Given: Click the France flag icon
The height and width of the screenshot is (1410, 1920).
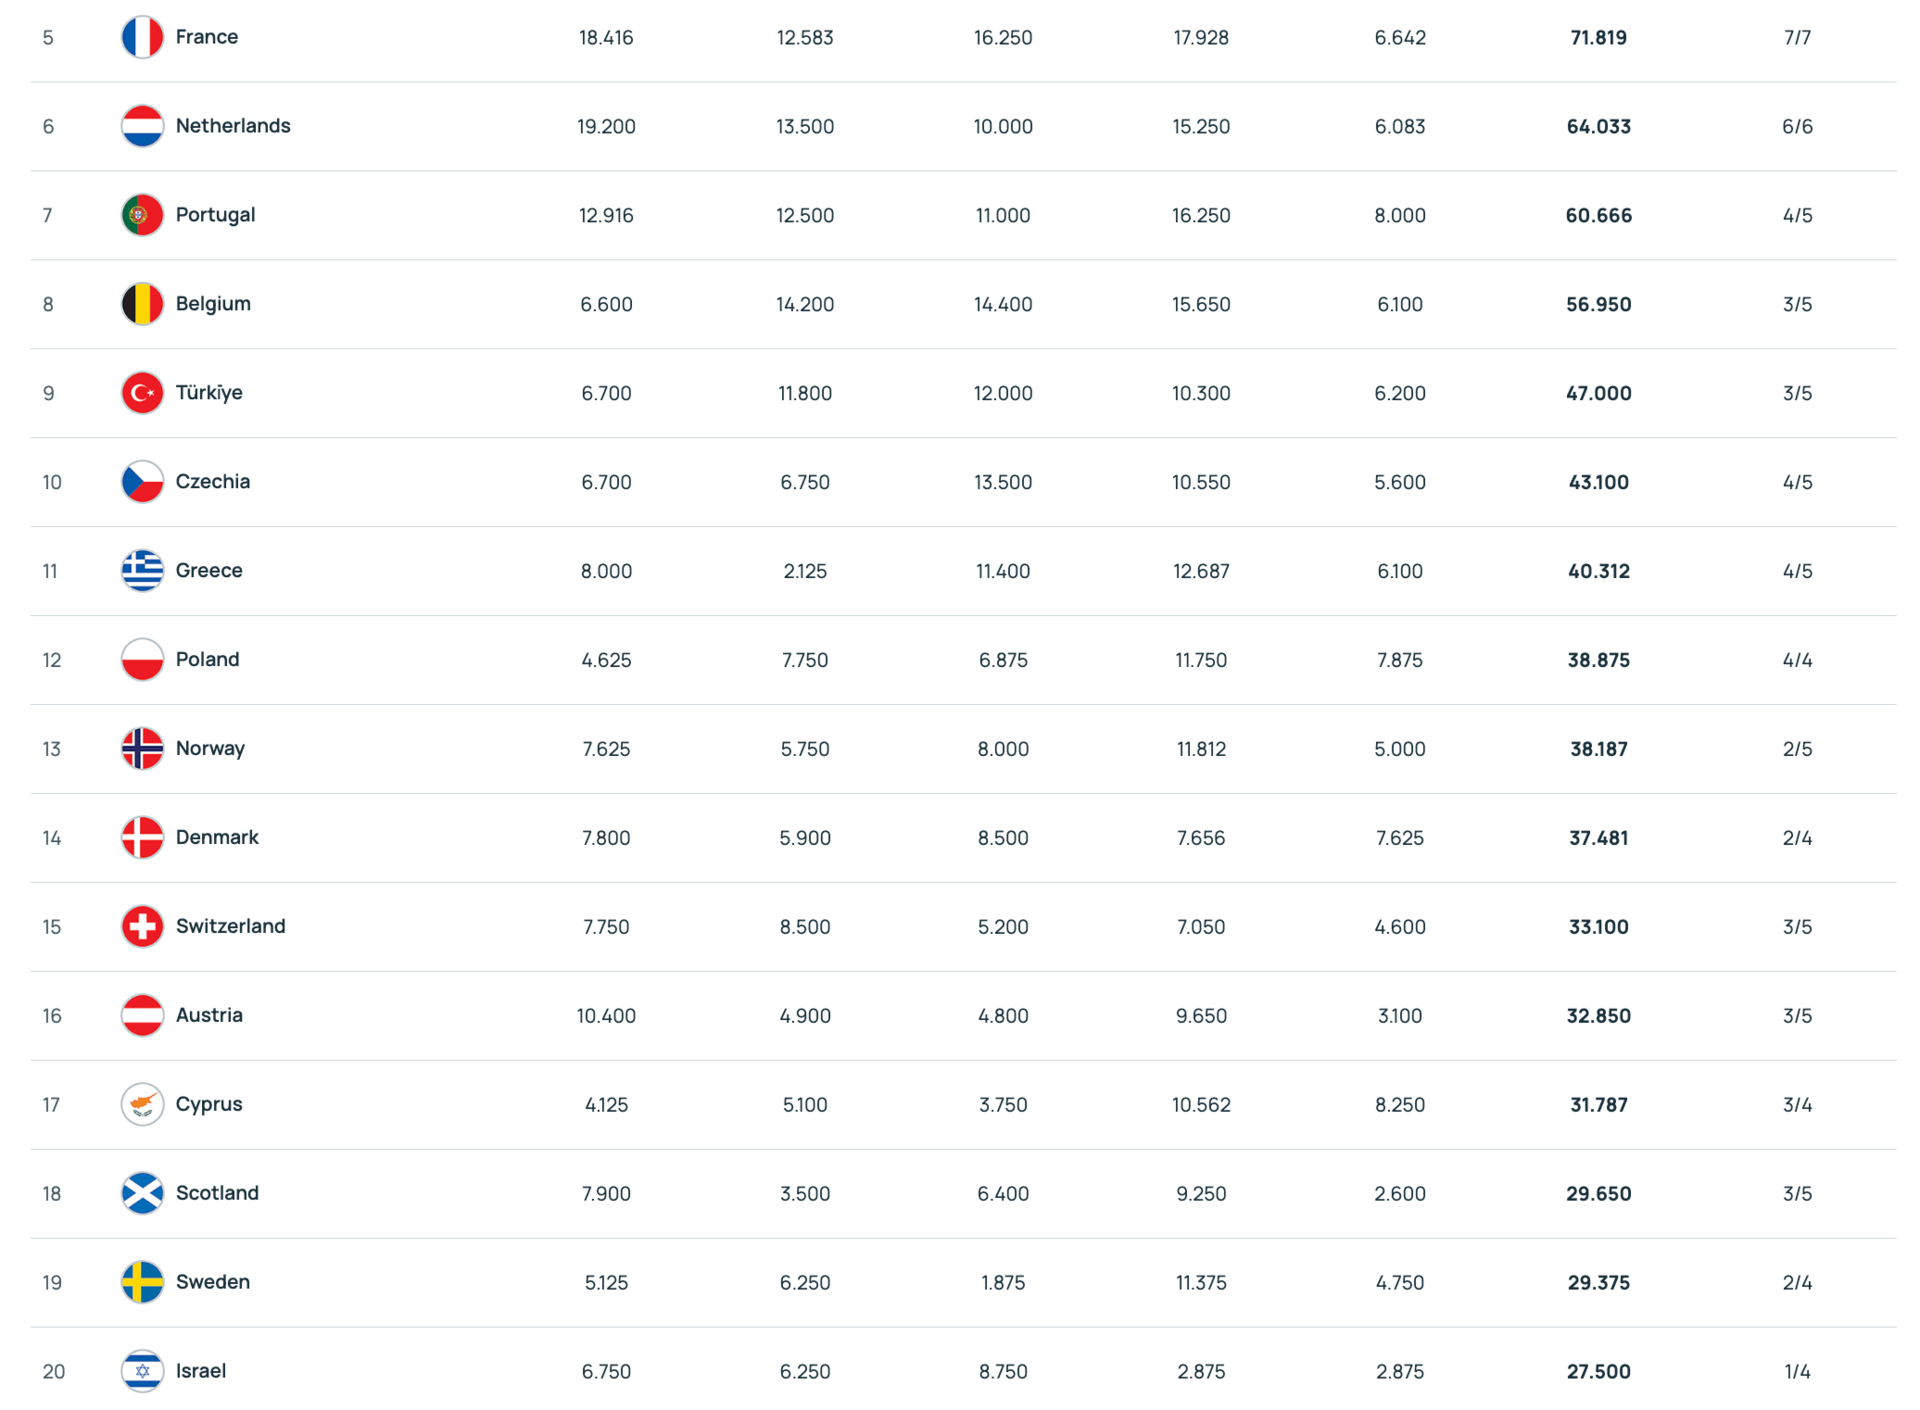Looking at the screenshot, I should [x=142, y=37].
